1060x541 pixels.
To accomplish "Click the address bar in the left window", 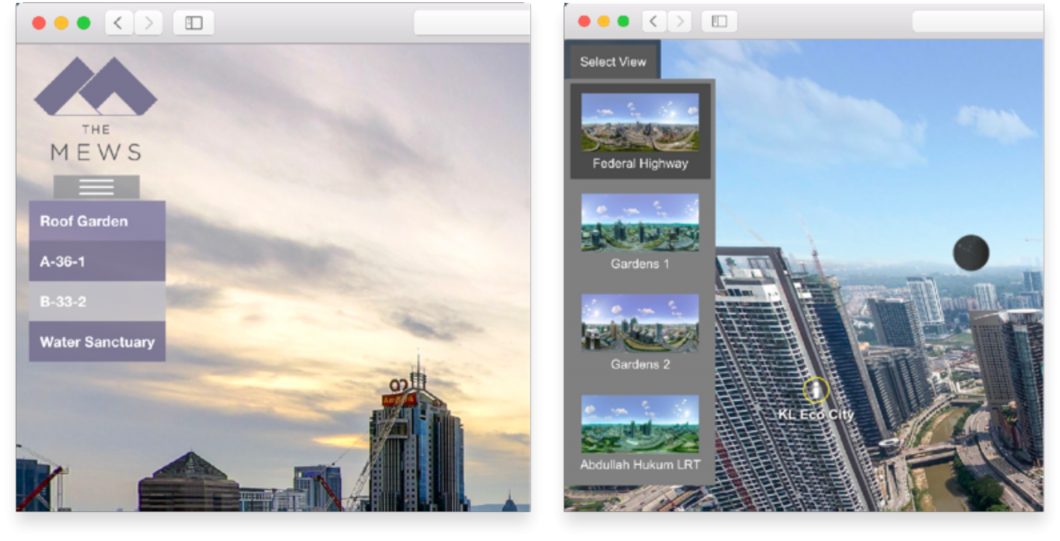I will tap(471, 23).
